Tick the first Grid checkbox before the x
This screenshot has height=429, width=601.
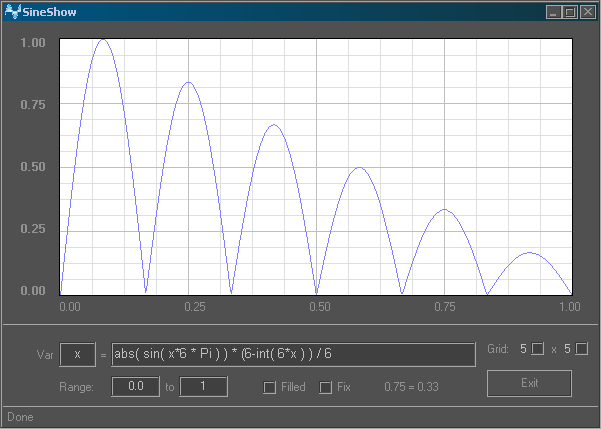click(x=538, y=349)
